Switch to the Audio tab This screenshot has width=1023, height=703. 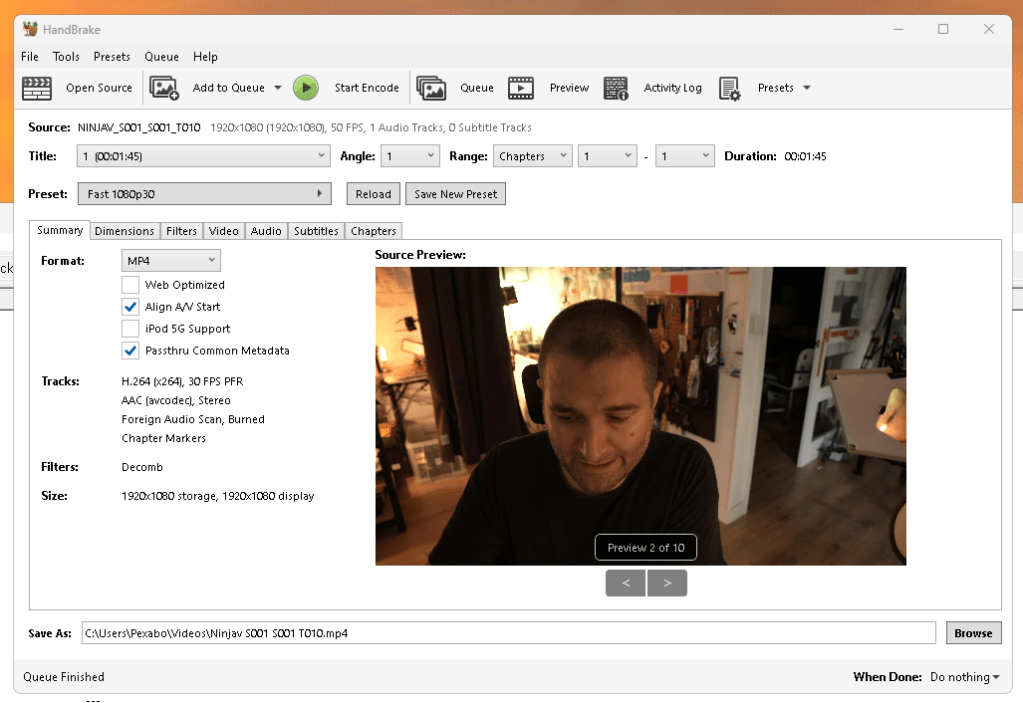[266, 231]
